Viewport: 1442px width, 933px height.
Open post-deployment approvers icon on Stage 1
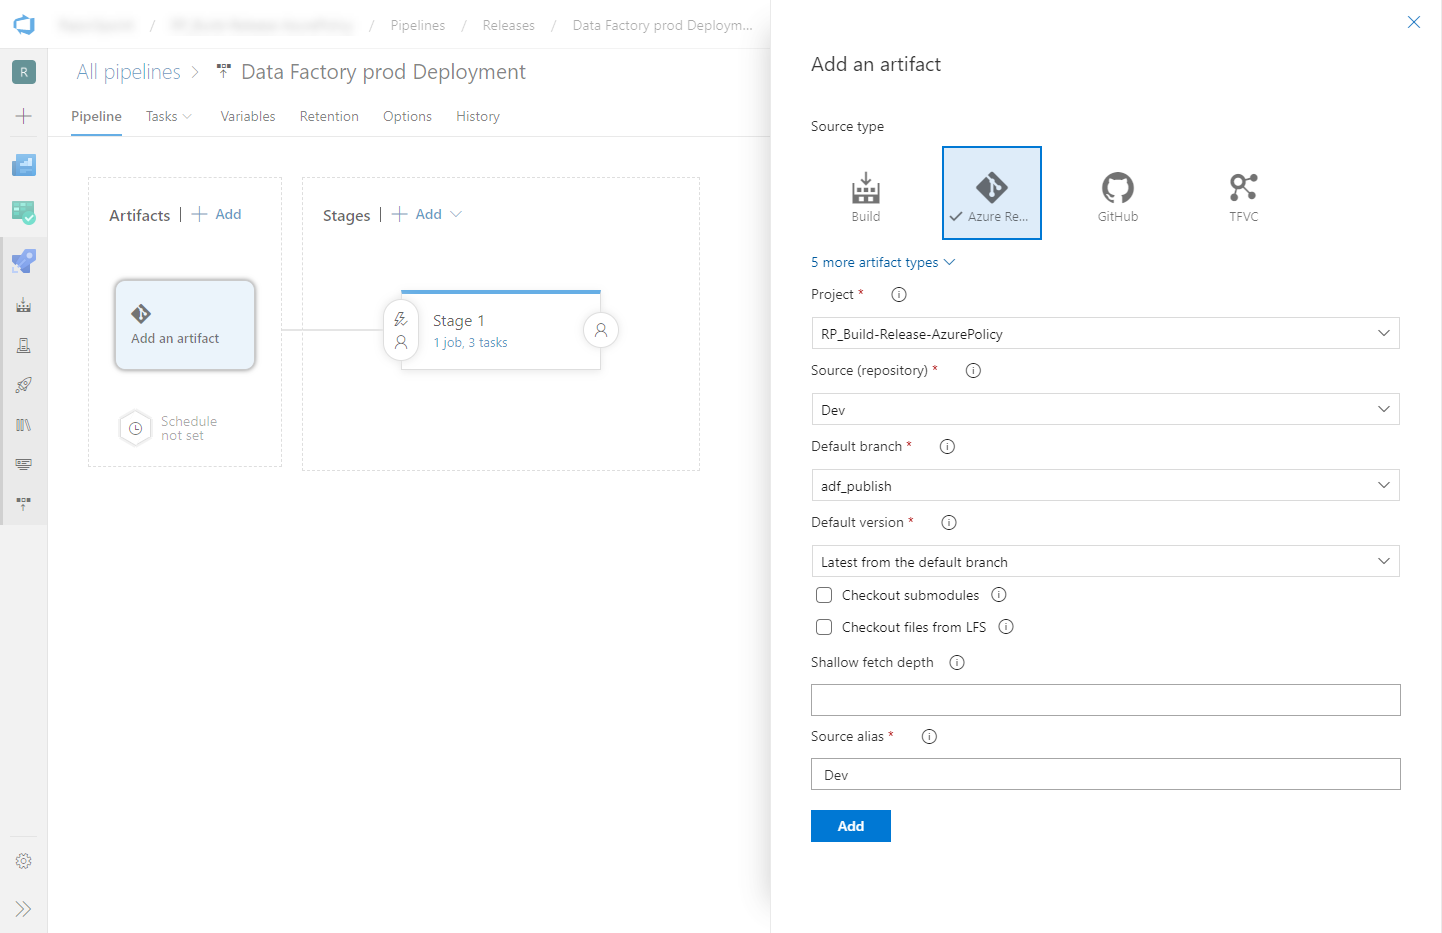click(600, 330)
